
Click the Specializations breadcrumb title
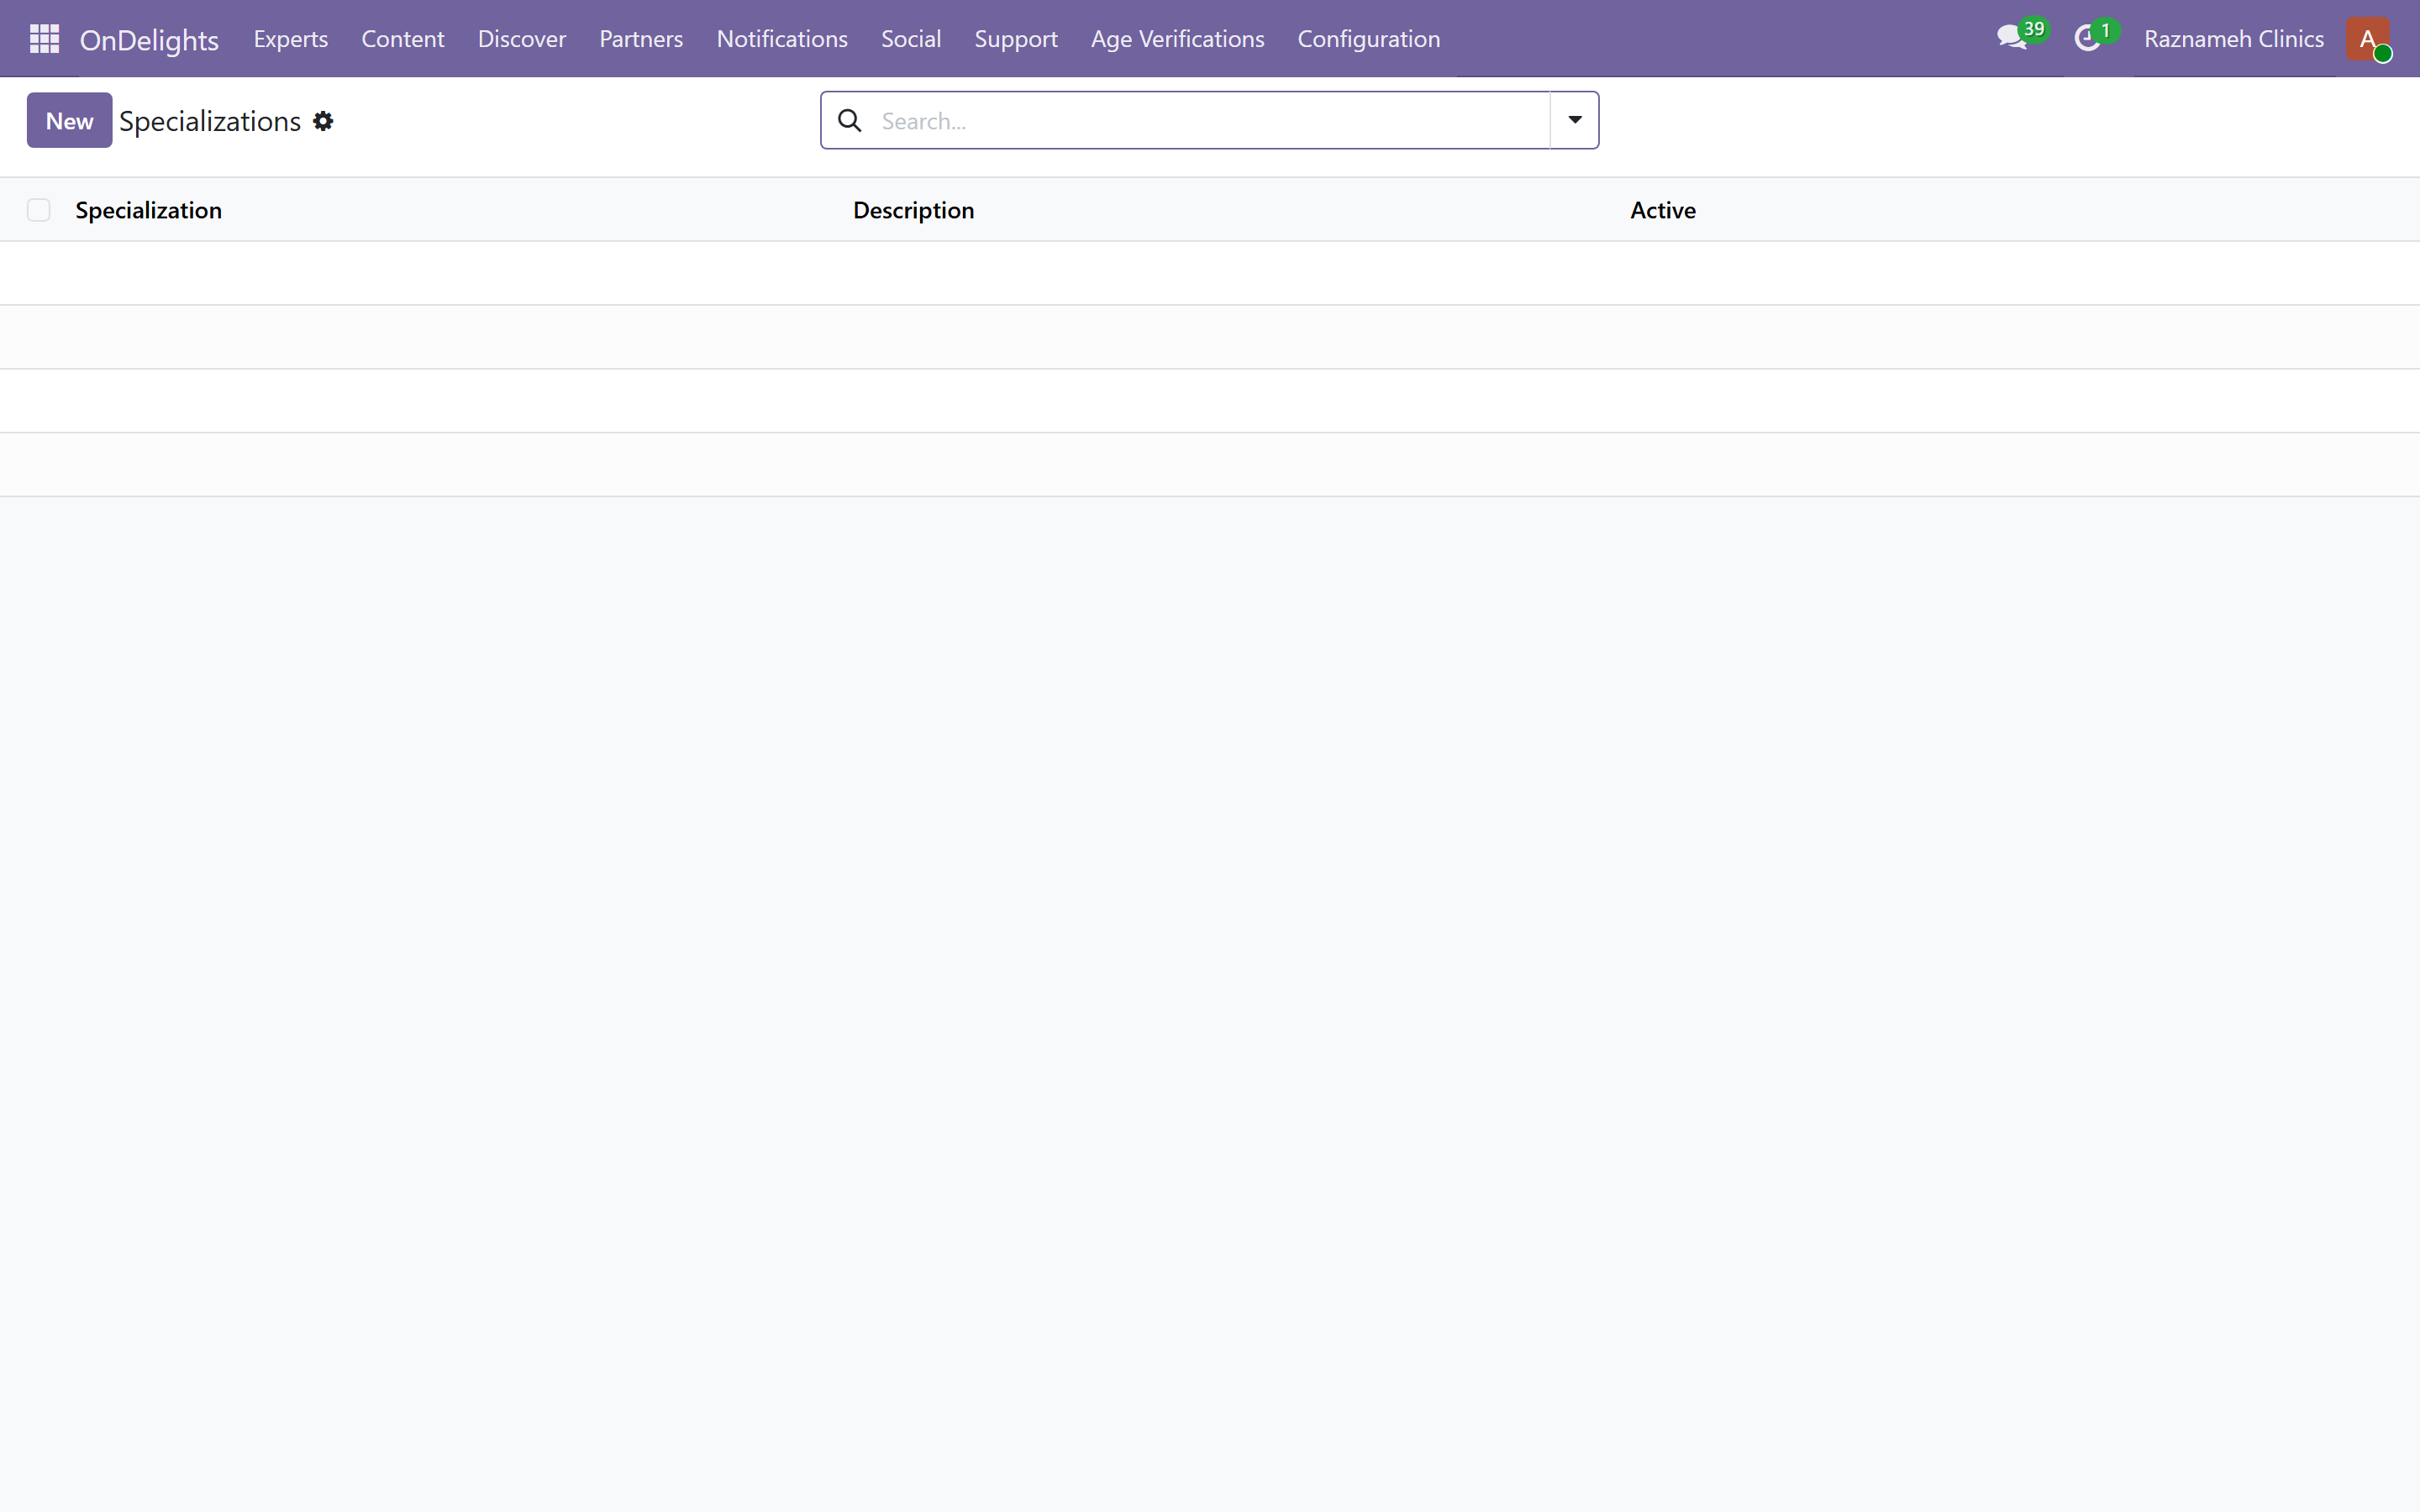pos(210,121)
